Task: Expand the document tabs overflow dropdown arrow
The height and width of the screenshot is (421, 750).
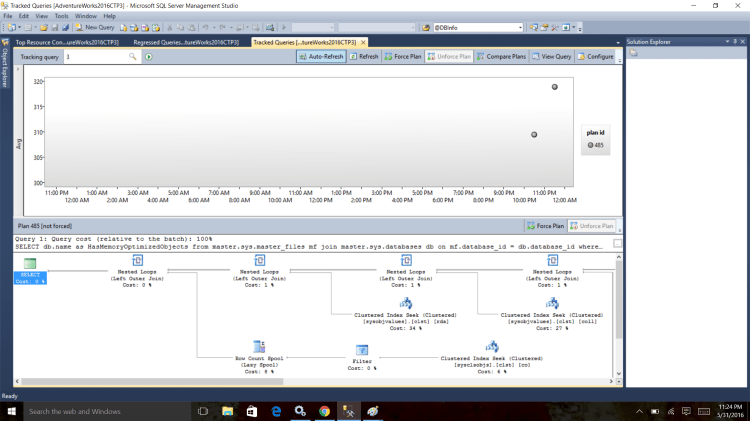Action: tap(616, 43)
